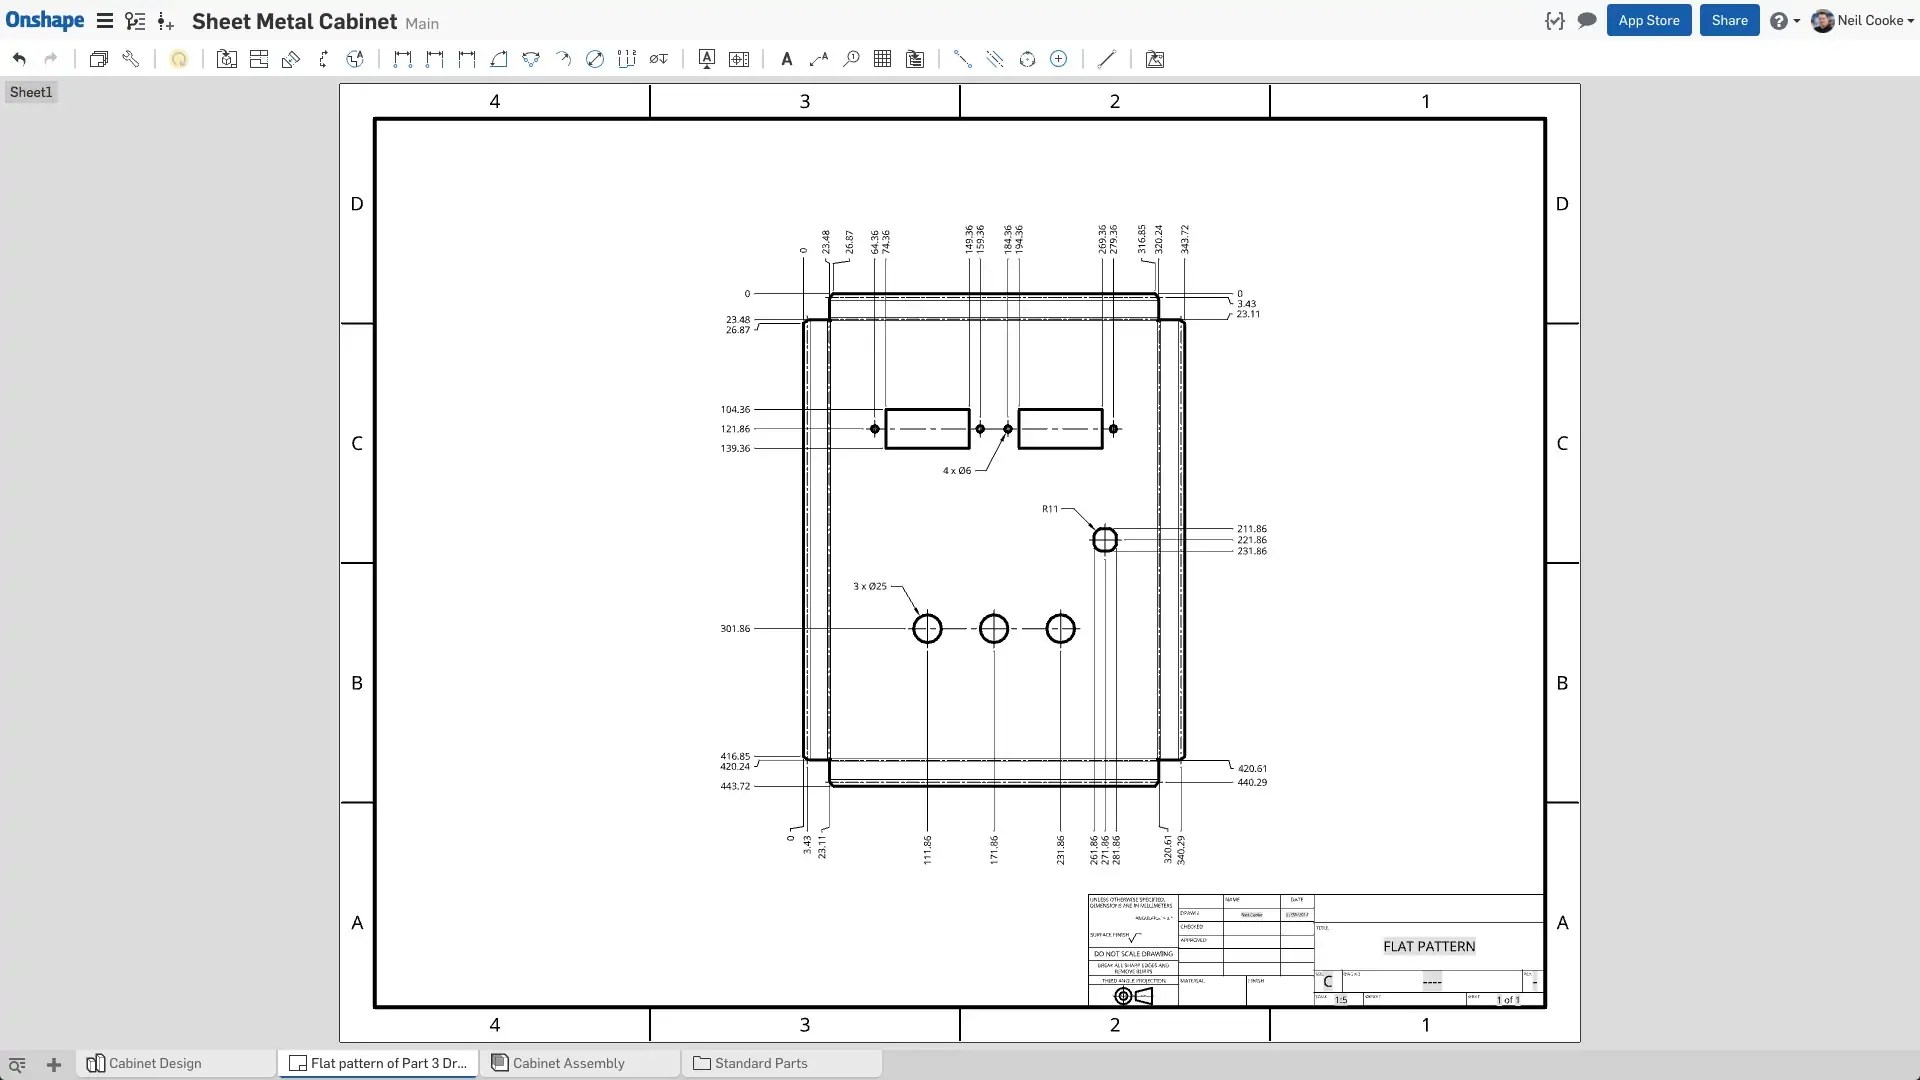Viewport: 1920px width, 1080px height.
Task: Select the diameter dimension tool
Action: pyautogui.click(x=595, y=59)
